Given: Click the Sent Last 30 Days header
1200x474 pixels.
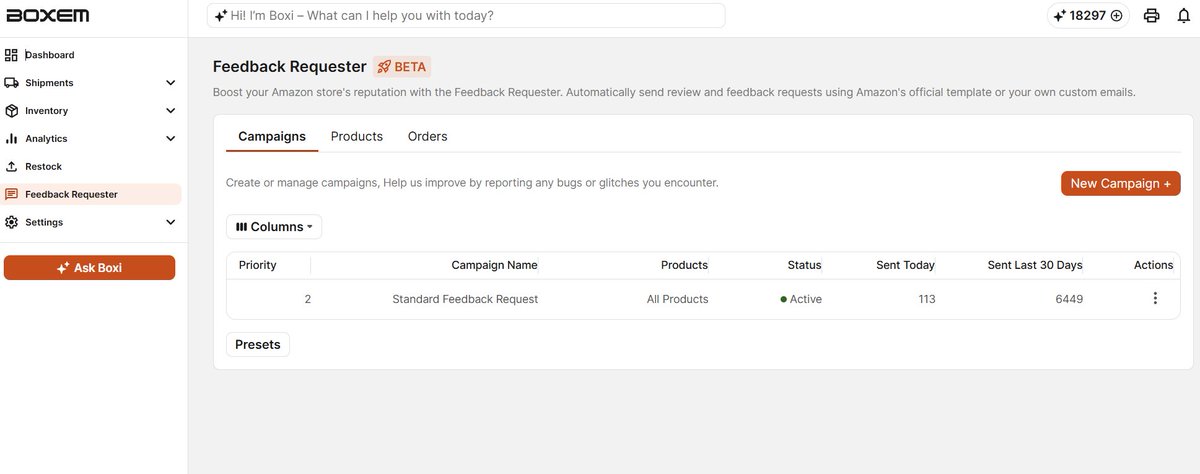Looking at the screenshot, I should coord(1035,265).
